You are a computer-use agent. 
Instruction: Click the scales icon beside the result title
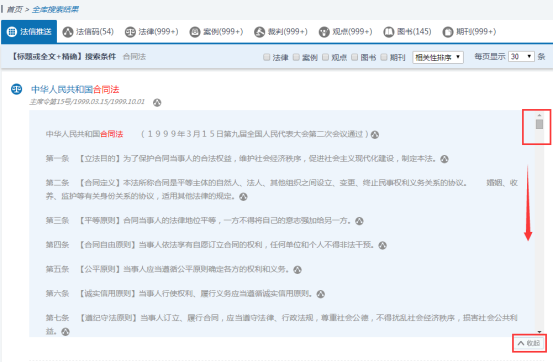click(17, 89)
